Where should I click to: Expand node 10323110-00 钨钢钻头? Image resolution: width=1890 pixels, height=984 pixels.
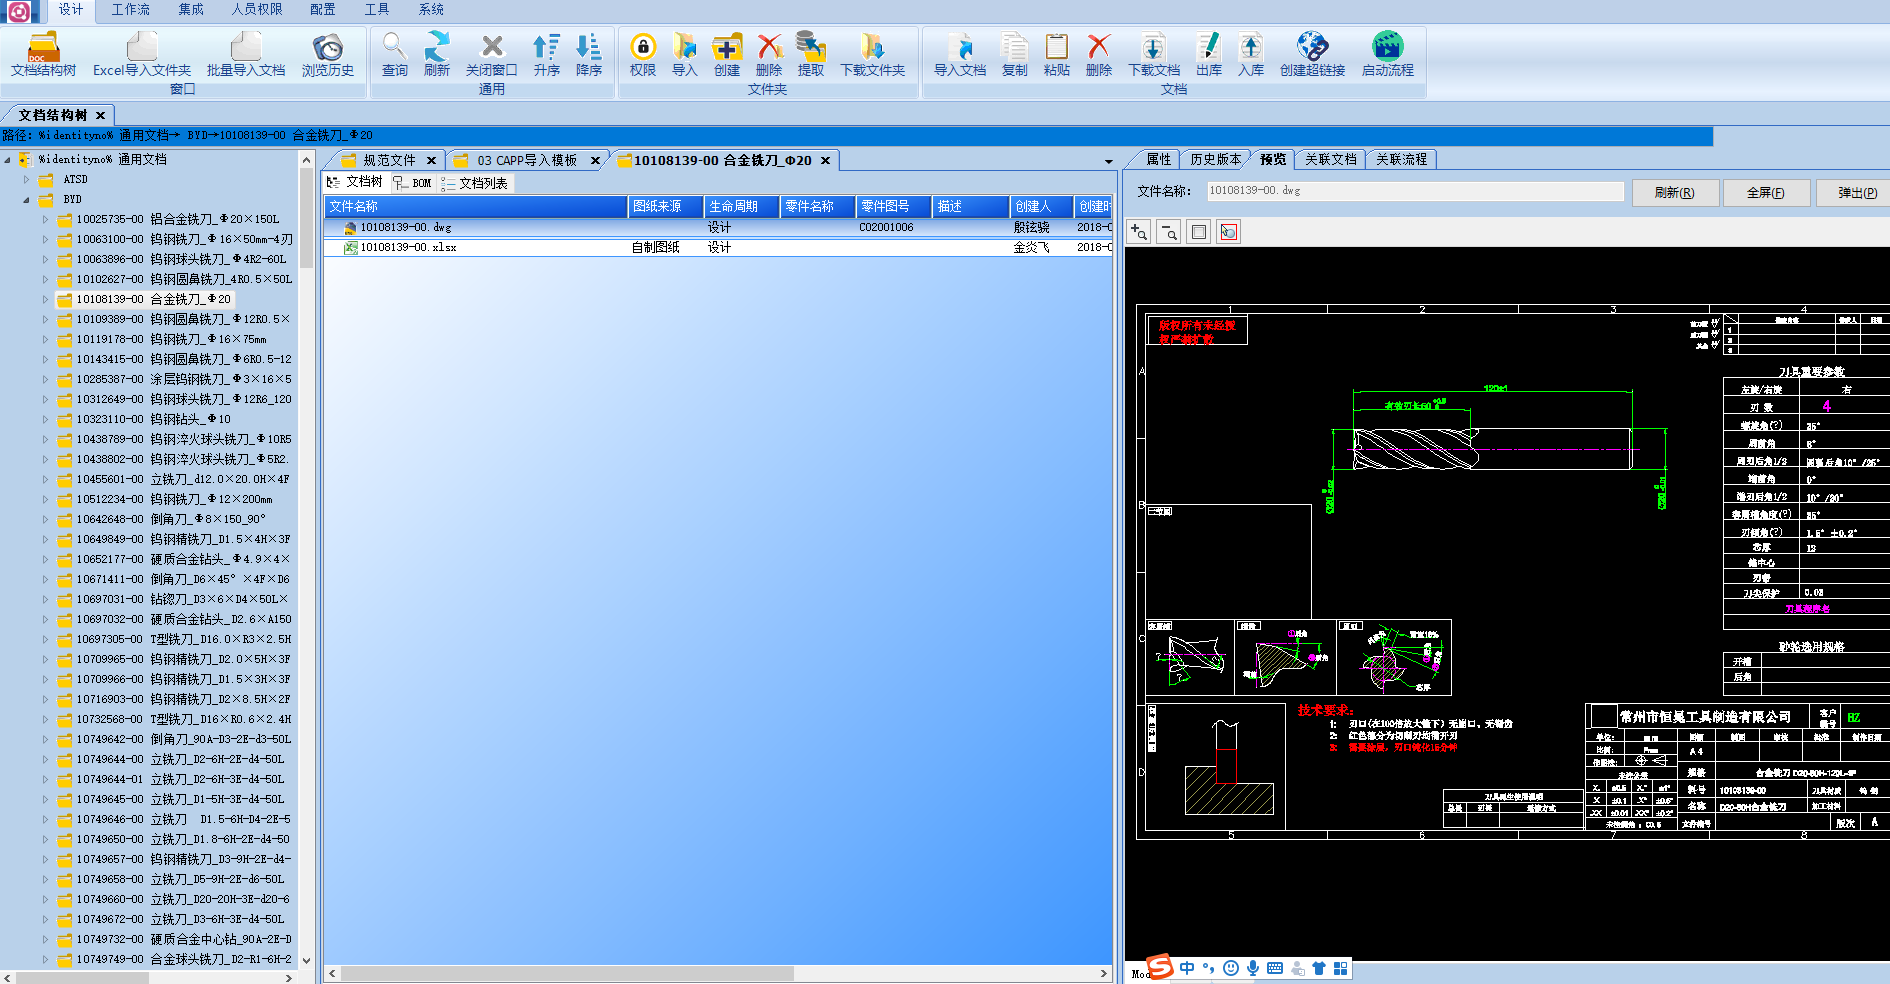[x=45, y=419]
